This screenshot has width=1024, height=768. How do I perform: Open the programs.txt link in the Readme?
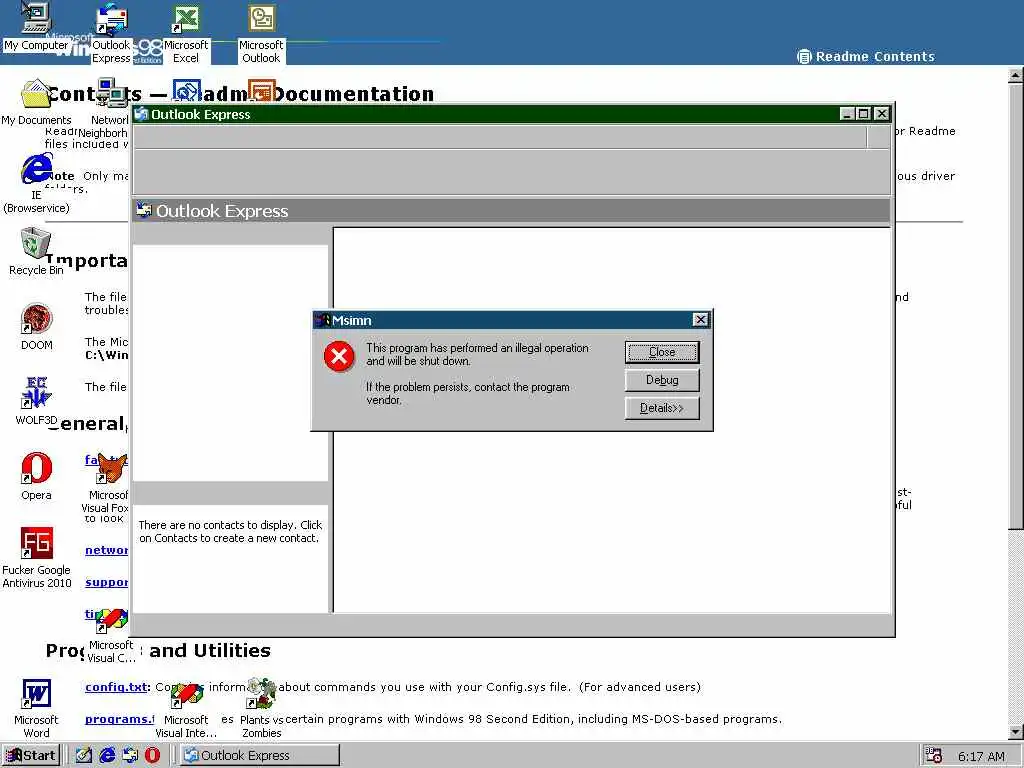tap(118, 719)
